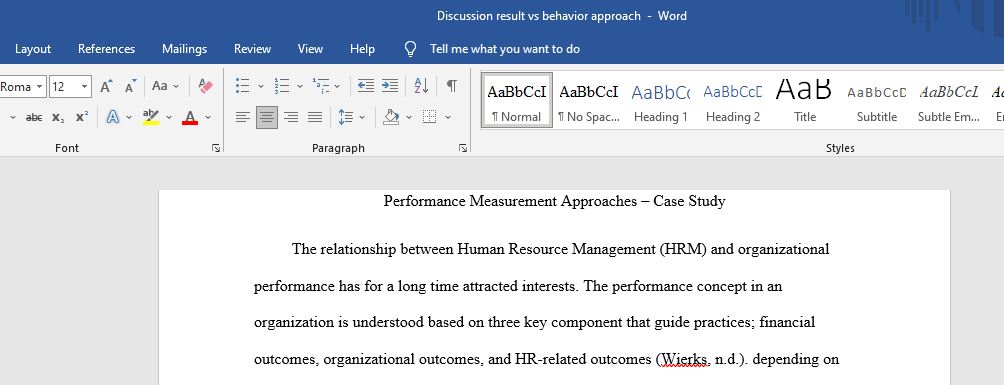Insert a bulleted list
Image resolution: width=1004 pixels, height=385 pixels.
tap(243, 86)
